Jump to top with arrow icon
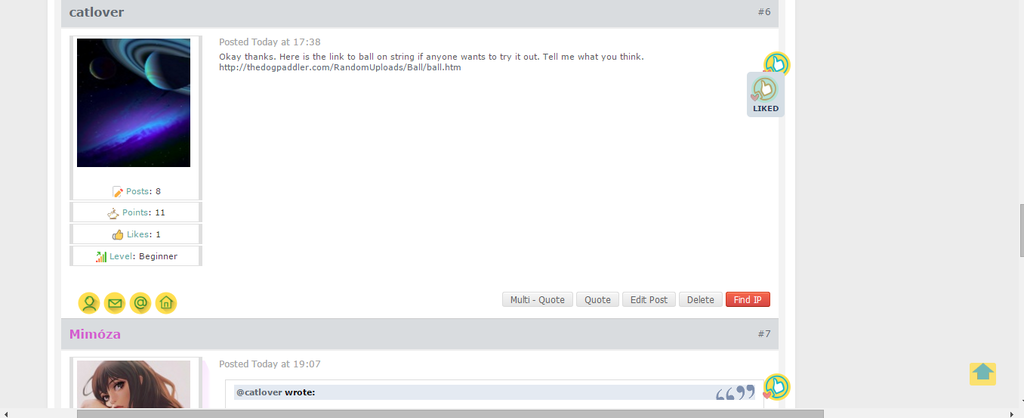The height and width of the screenshot is (418, 1024). click(x=983, y=374)
